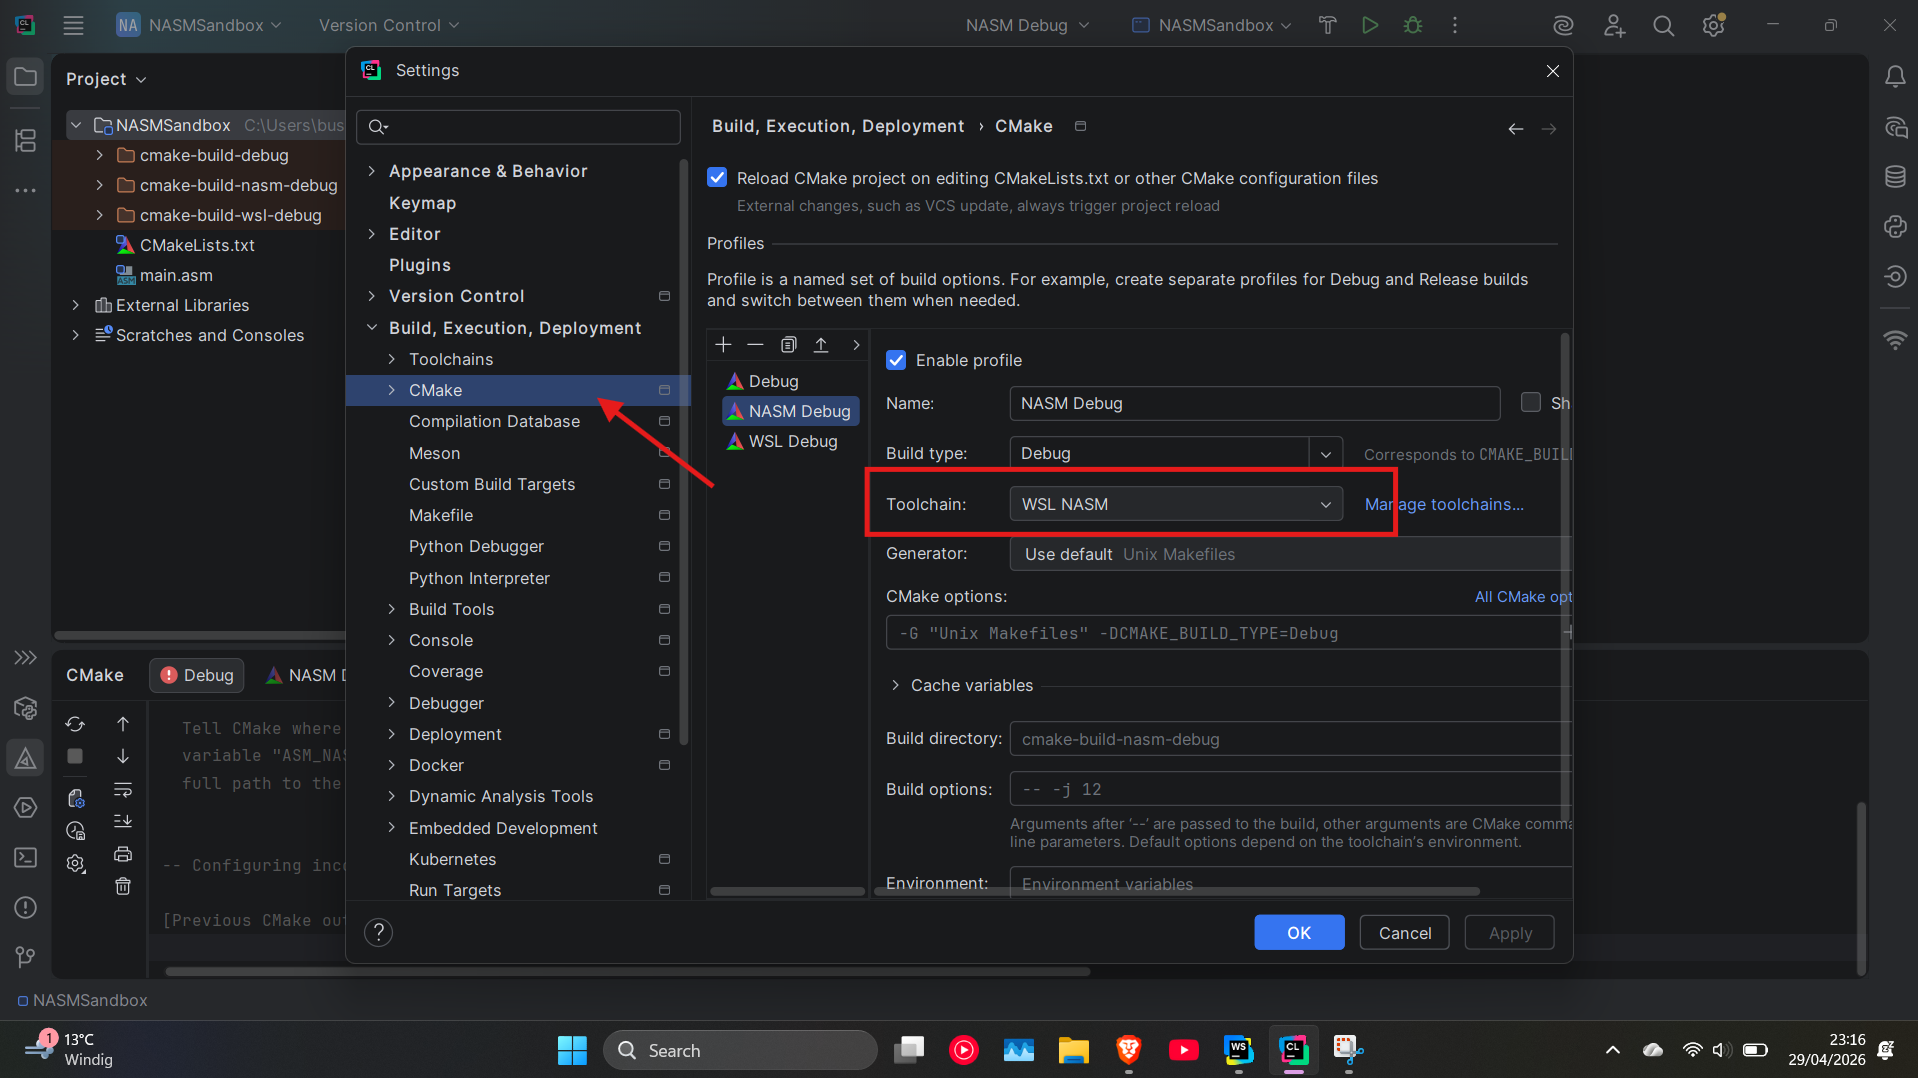The image size is (1918, 1078).
Task: Open CMakeLists.txt in project tree
Action: tap(197, 245)
